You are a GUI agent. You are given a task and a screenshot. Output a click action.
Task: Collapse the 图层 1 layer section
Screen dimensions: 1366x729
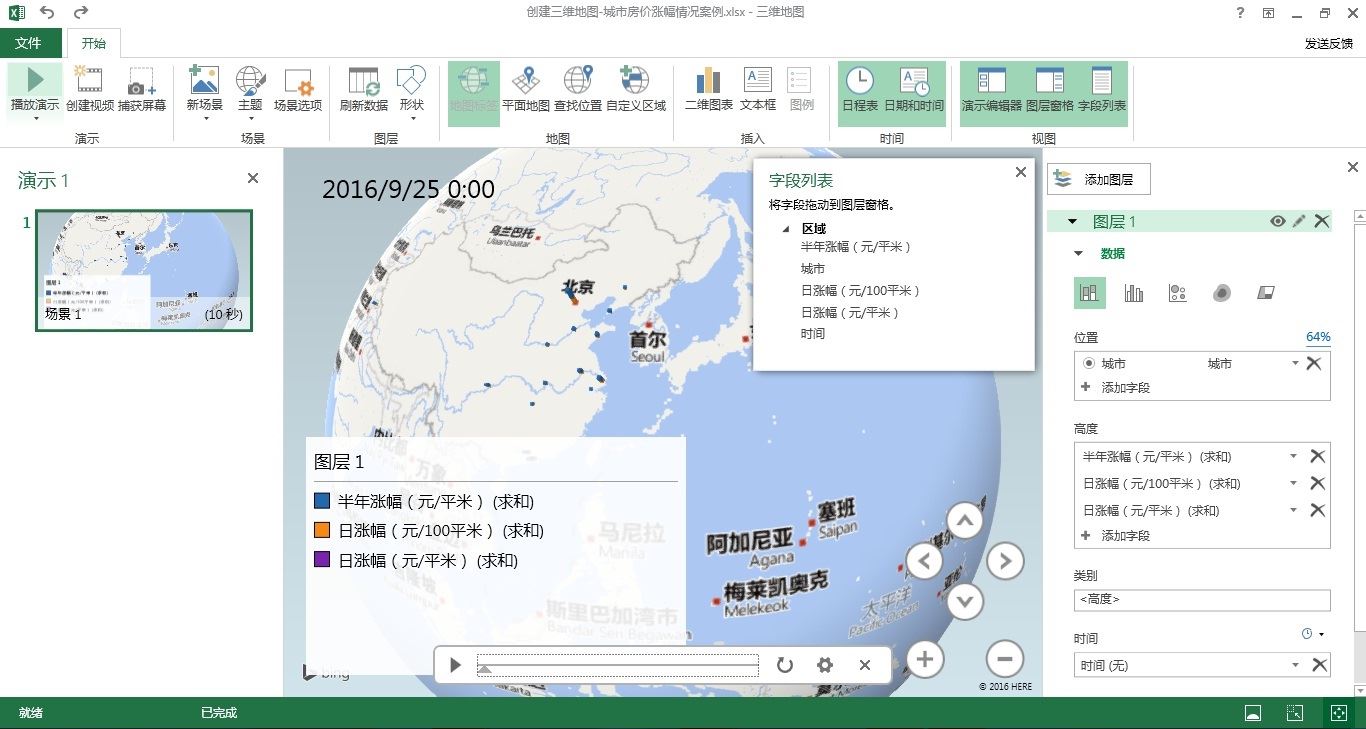point(1072,222)
